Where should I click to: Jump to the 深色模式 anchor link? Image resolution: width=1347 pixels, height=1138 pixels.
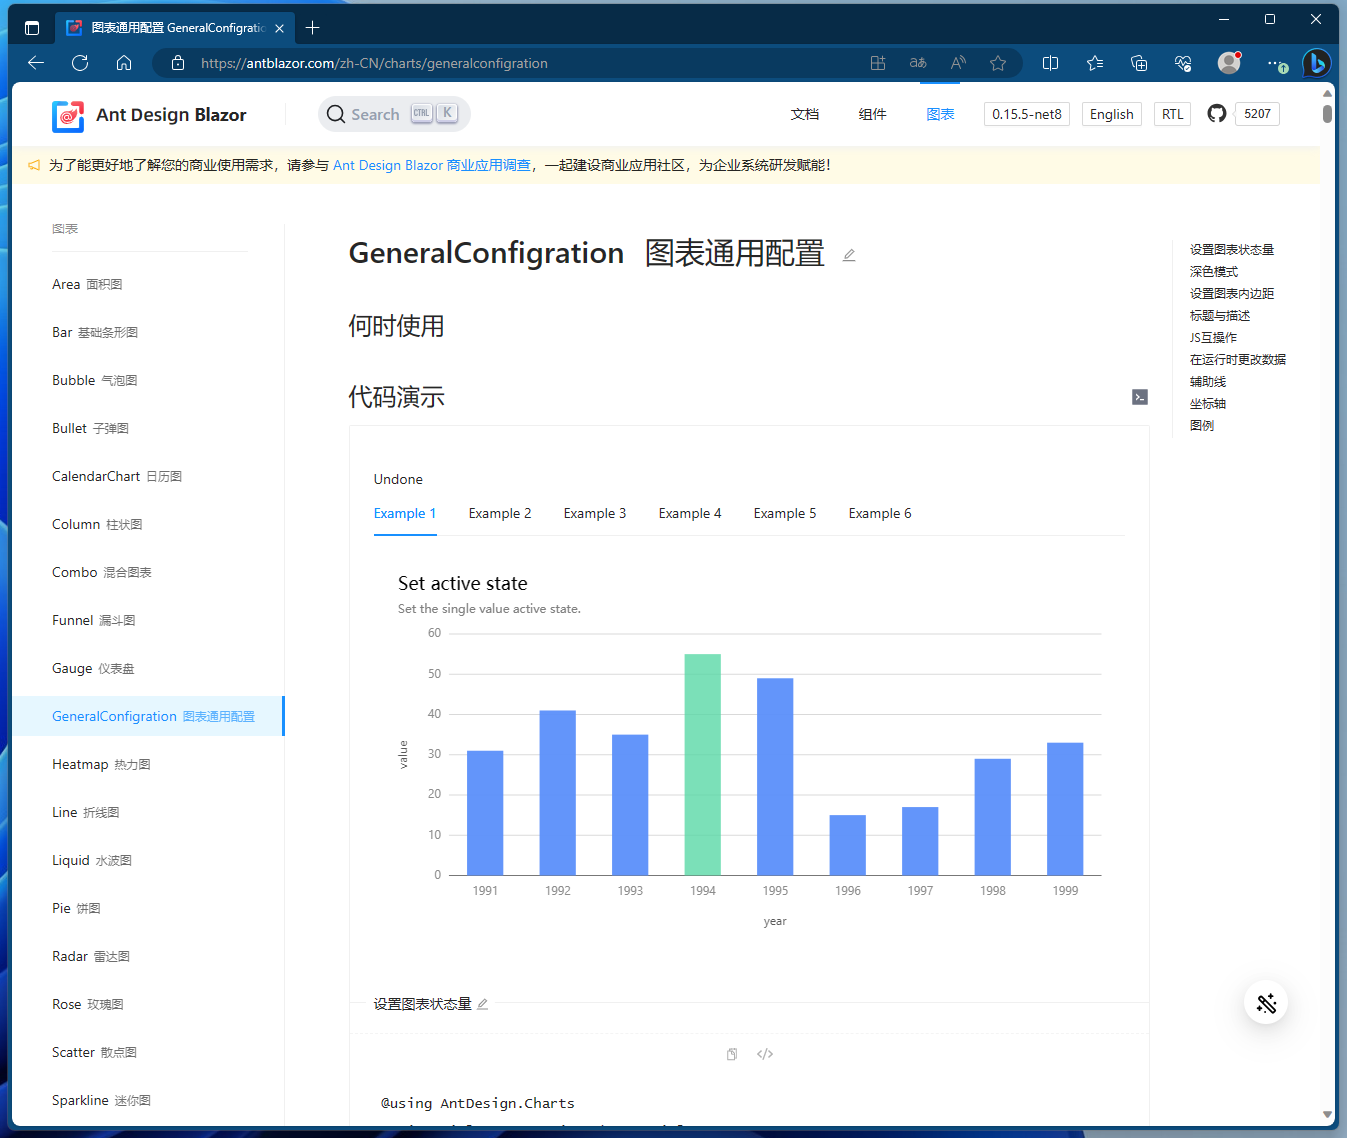click(1214, 271)
